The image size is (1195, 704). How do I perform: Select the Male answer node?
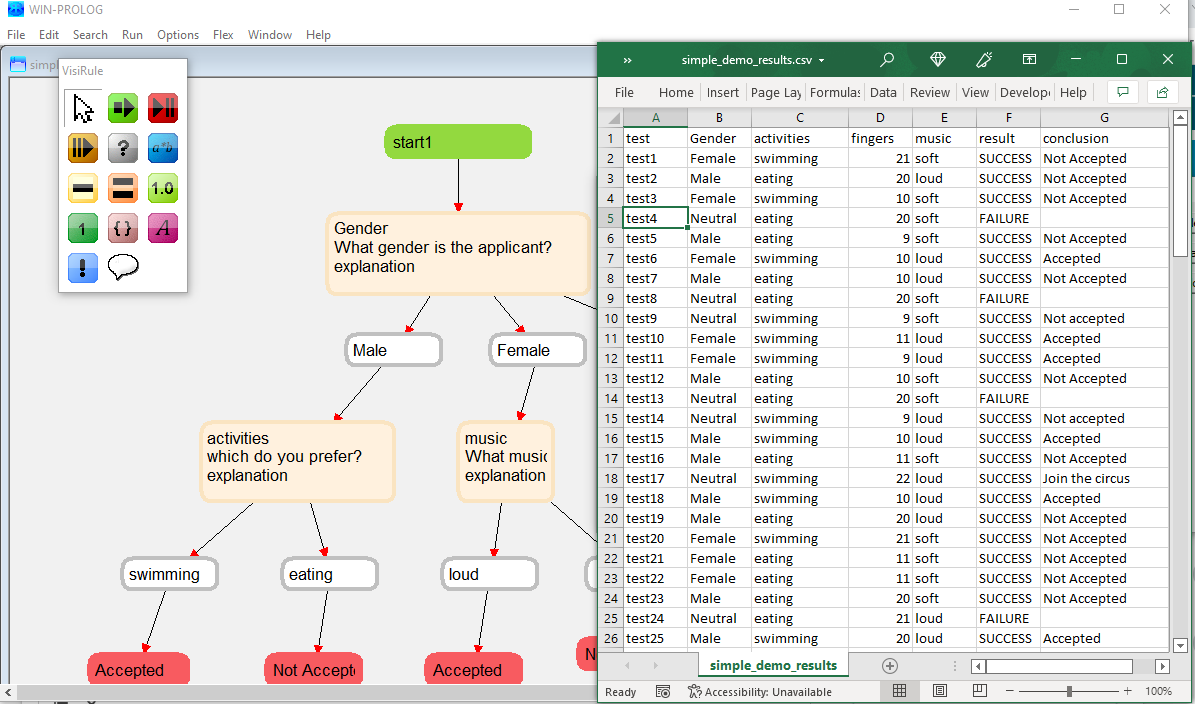coord(393,350)
